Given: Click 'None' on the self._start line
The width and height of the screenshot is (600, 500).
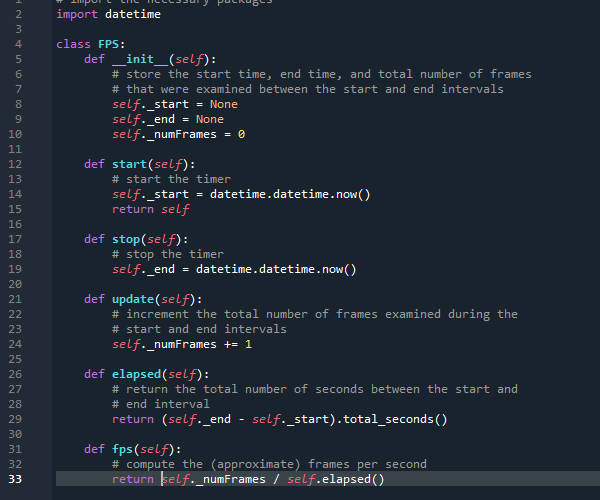Looking at the screenshot, I should click(x=224, y=104).
